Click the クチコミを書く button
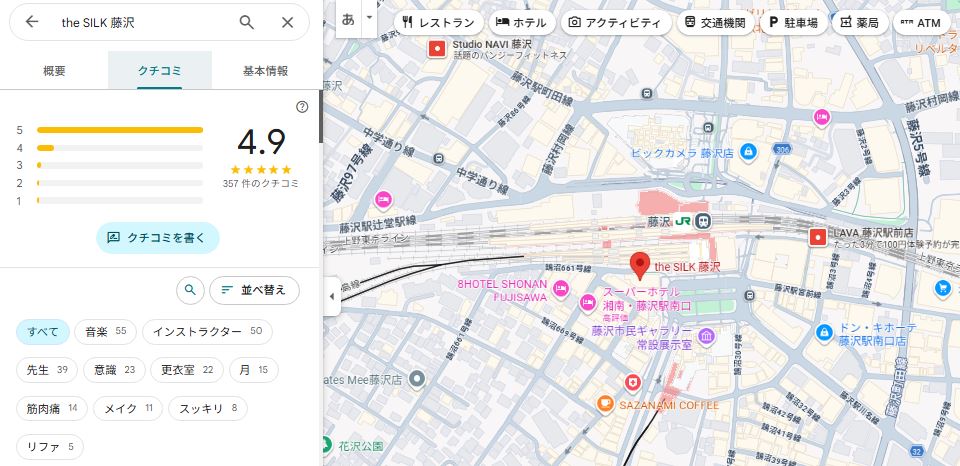This screenshot has width=960, height=466. 157,237
